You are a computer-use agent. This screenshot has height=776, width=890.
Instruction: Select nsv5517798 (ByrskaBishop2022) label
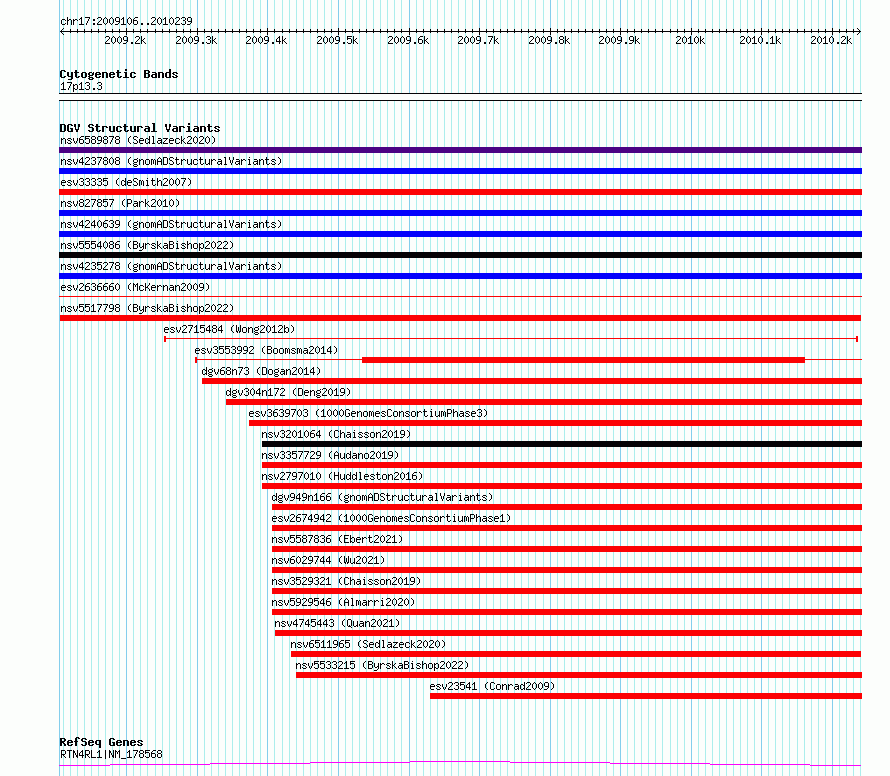click(x=147, y=308)
